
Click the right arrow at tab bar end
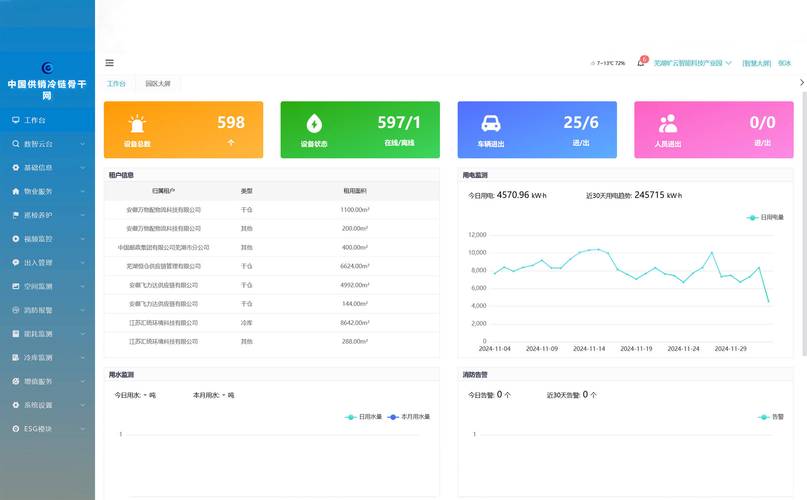click(x=801, y=82)
